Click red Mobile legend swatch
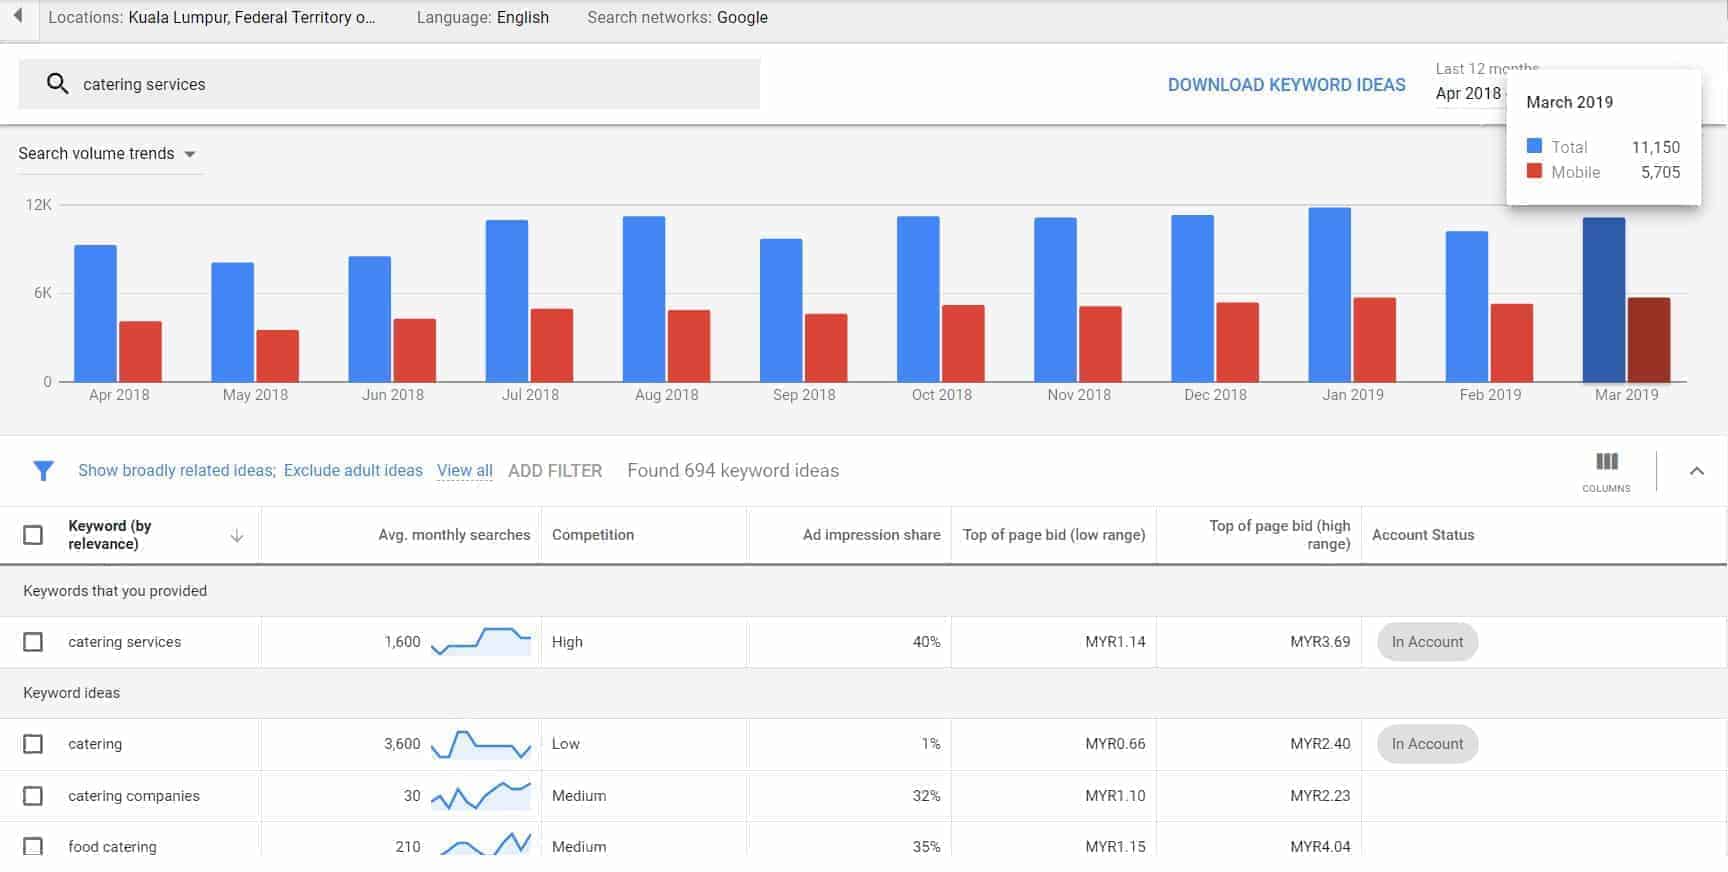Image resolution: width=1728 pixels, height=872 pixels. [x=1535, y=171]
